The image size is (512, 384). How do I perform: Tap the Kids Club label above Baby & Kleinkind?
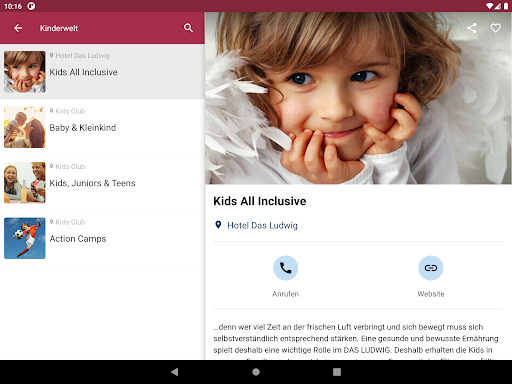pyautogui.click(x=70, y=111)
